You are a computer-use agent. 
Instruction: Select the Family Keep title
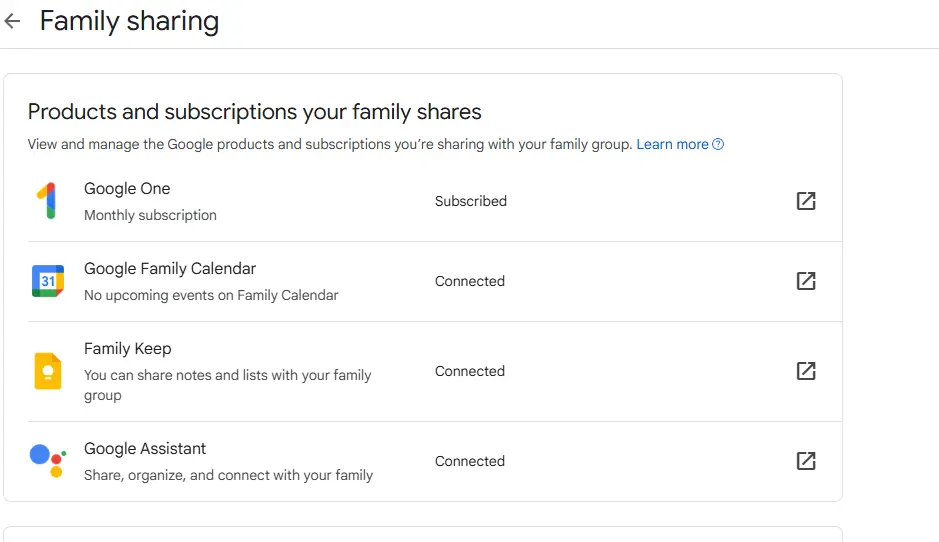coord(128,349)
